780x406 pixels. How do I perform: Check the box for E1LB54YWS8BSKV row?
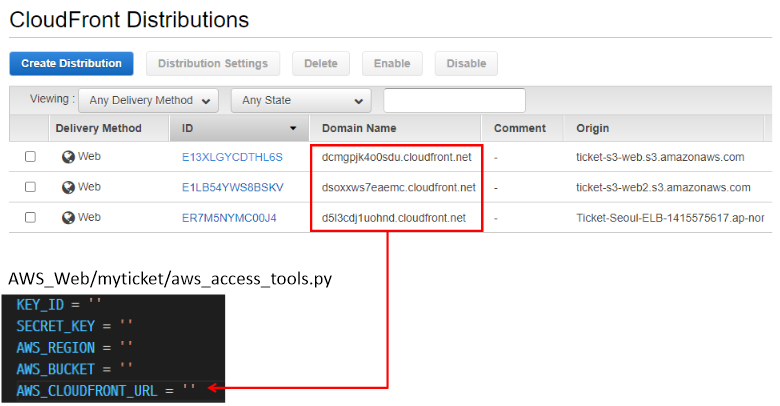point(30,187)
